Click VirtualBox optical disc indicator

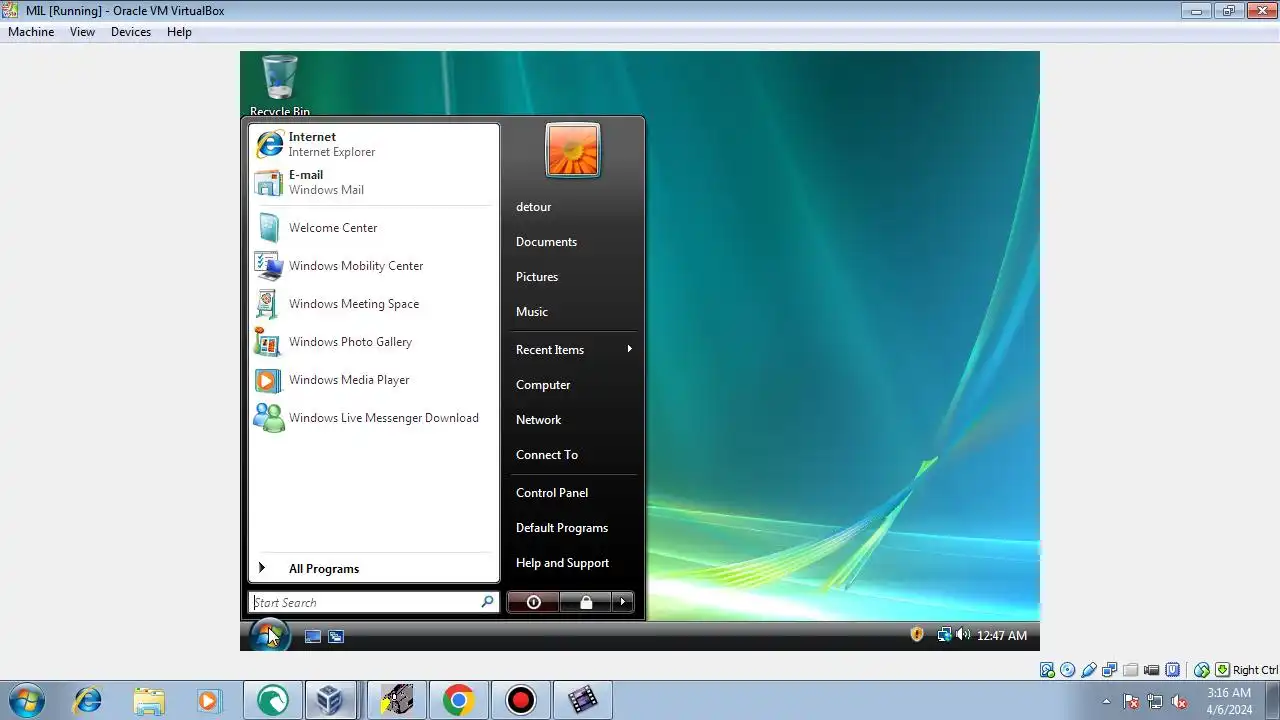(x=1068, y=670)
